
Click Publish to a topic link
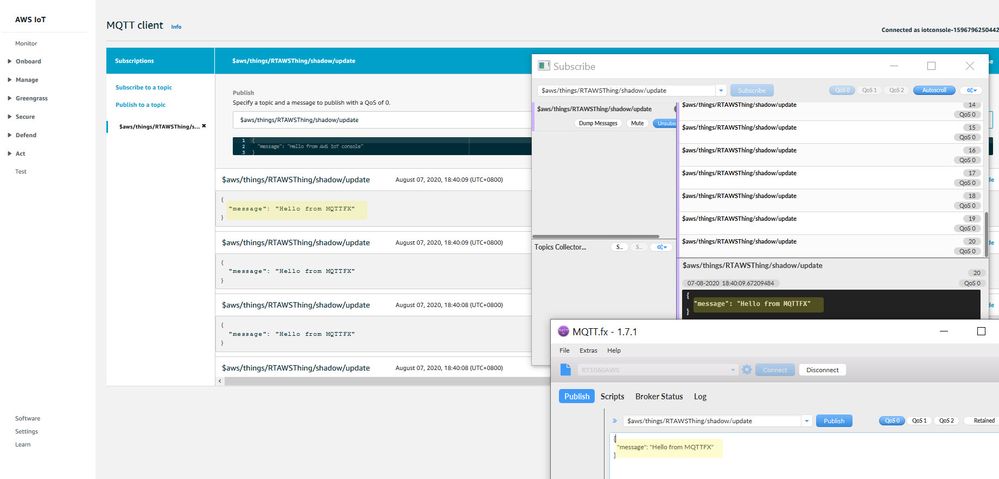point(140,104)
